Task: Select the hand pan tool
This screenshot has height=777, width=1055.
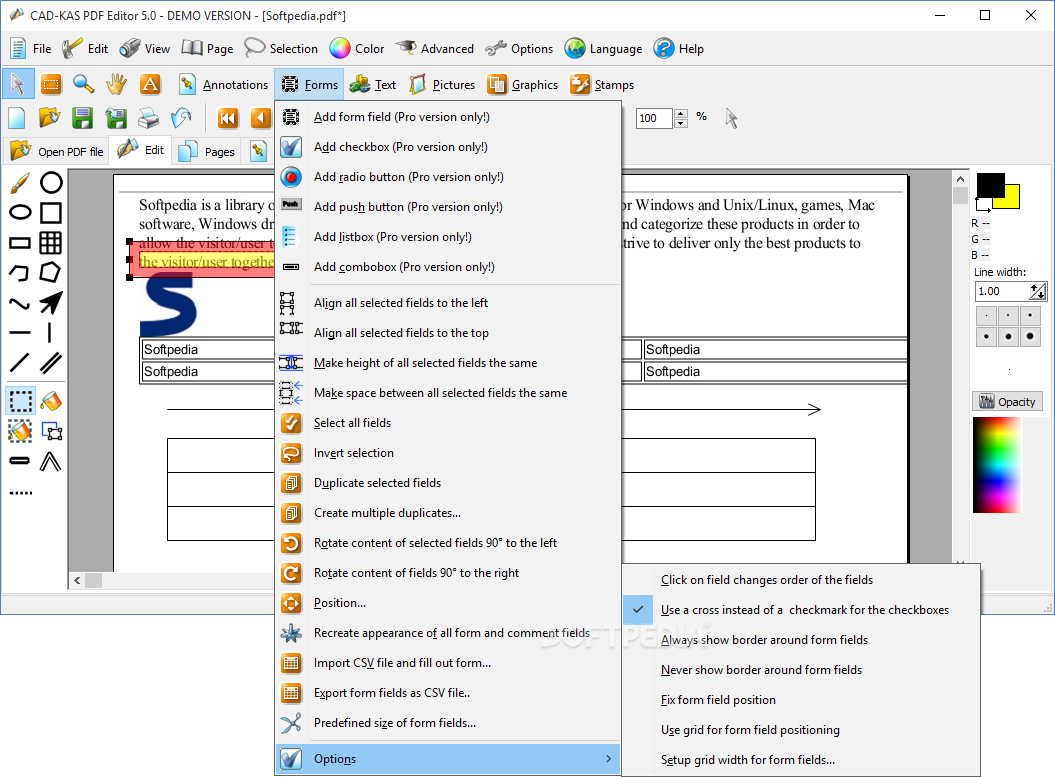Action: point(116,84)
